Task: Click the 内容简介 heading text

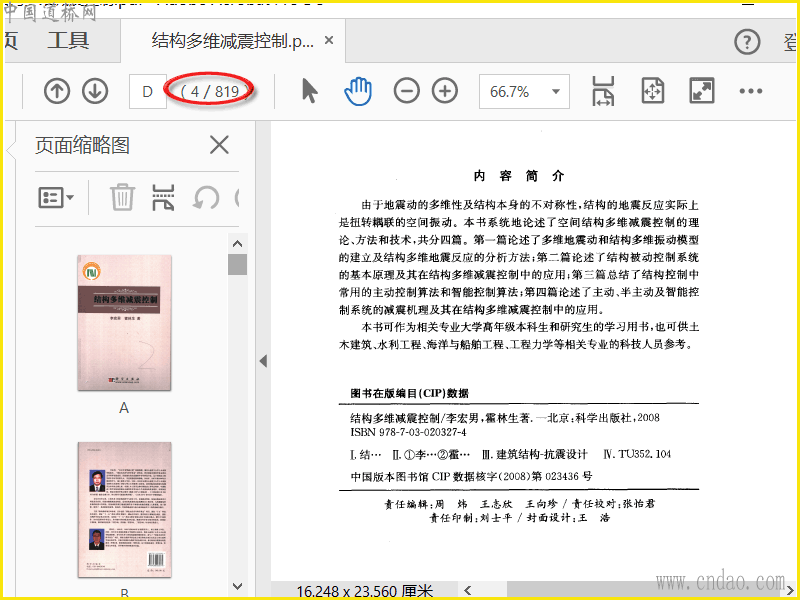Action: [x=519, y=176]
